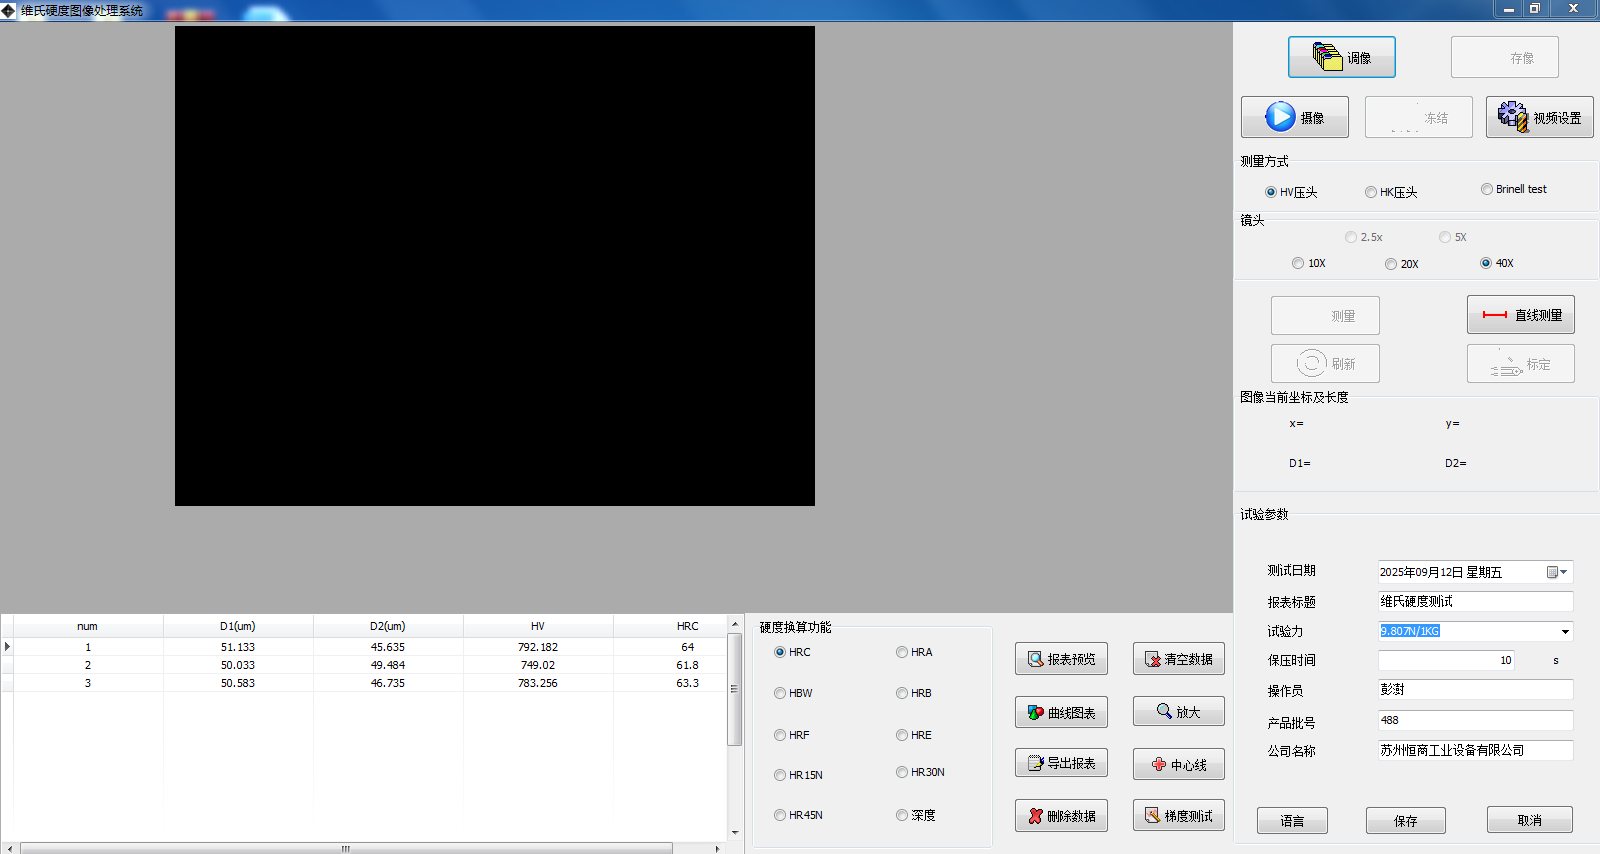Click 删除数据 delete data button

(1061, 816)
